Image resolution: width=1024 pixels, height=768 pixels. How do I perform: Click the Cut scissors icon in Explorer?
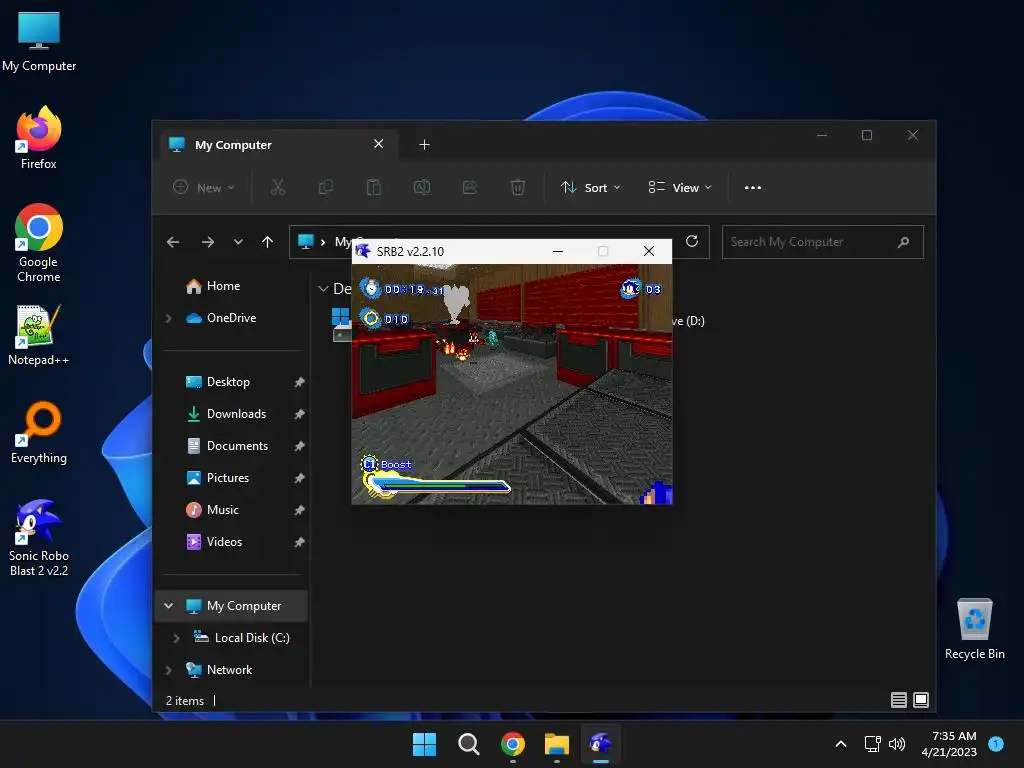278,187
